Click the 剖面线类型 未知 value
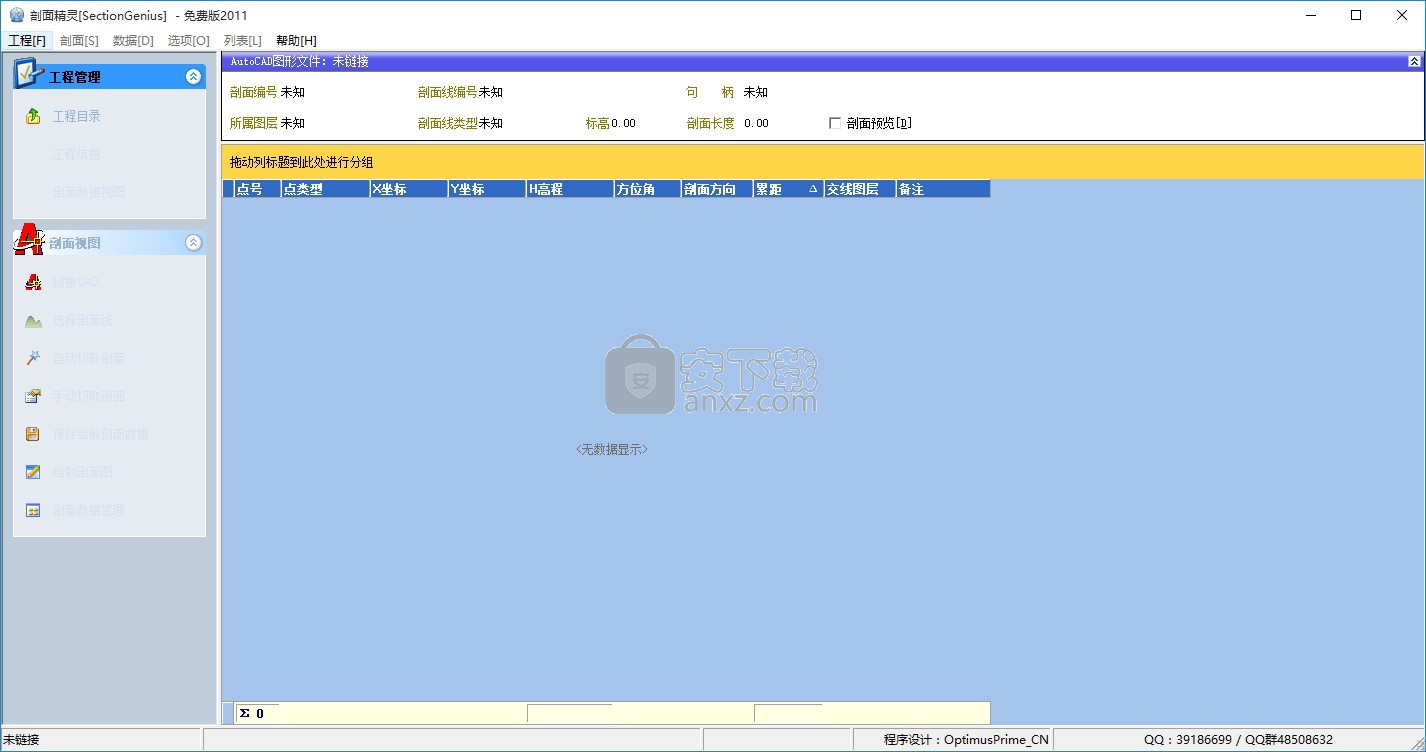The image size is (1426, 752). (x=491, y=123)
